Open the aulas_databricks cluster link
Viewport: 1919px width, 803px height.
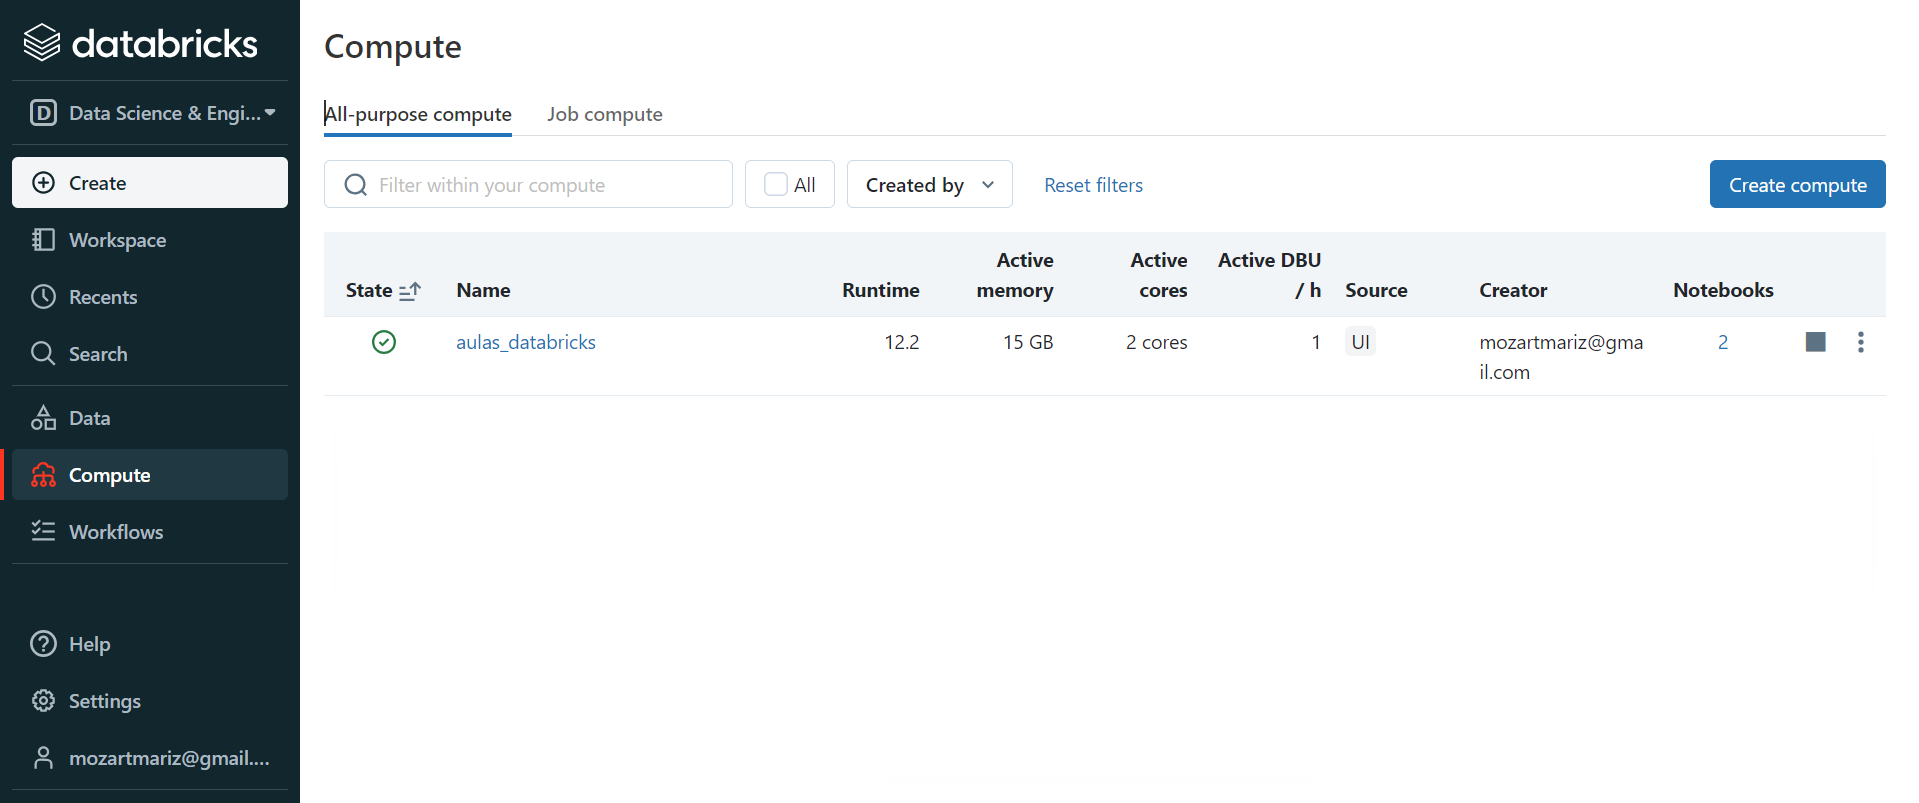pos(526,342)
